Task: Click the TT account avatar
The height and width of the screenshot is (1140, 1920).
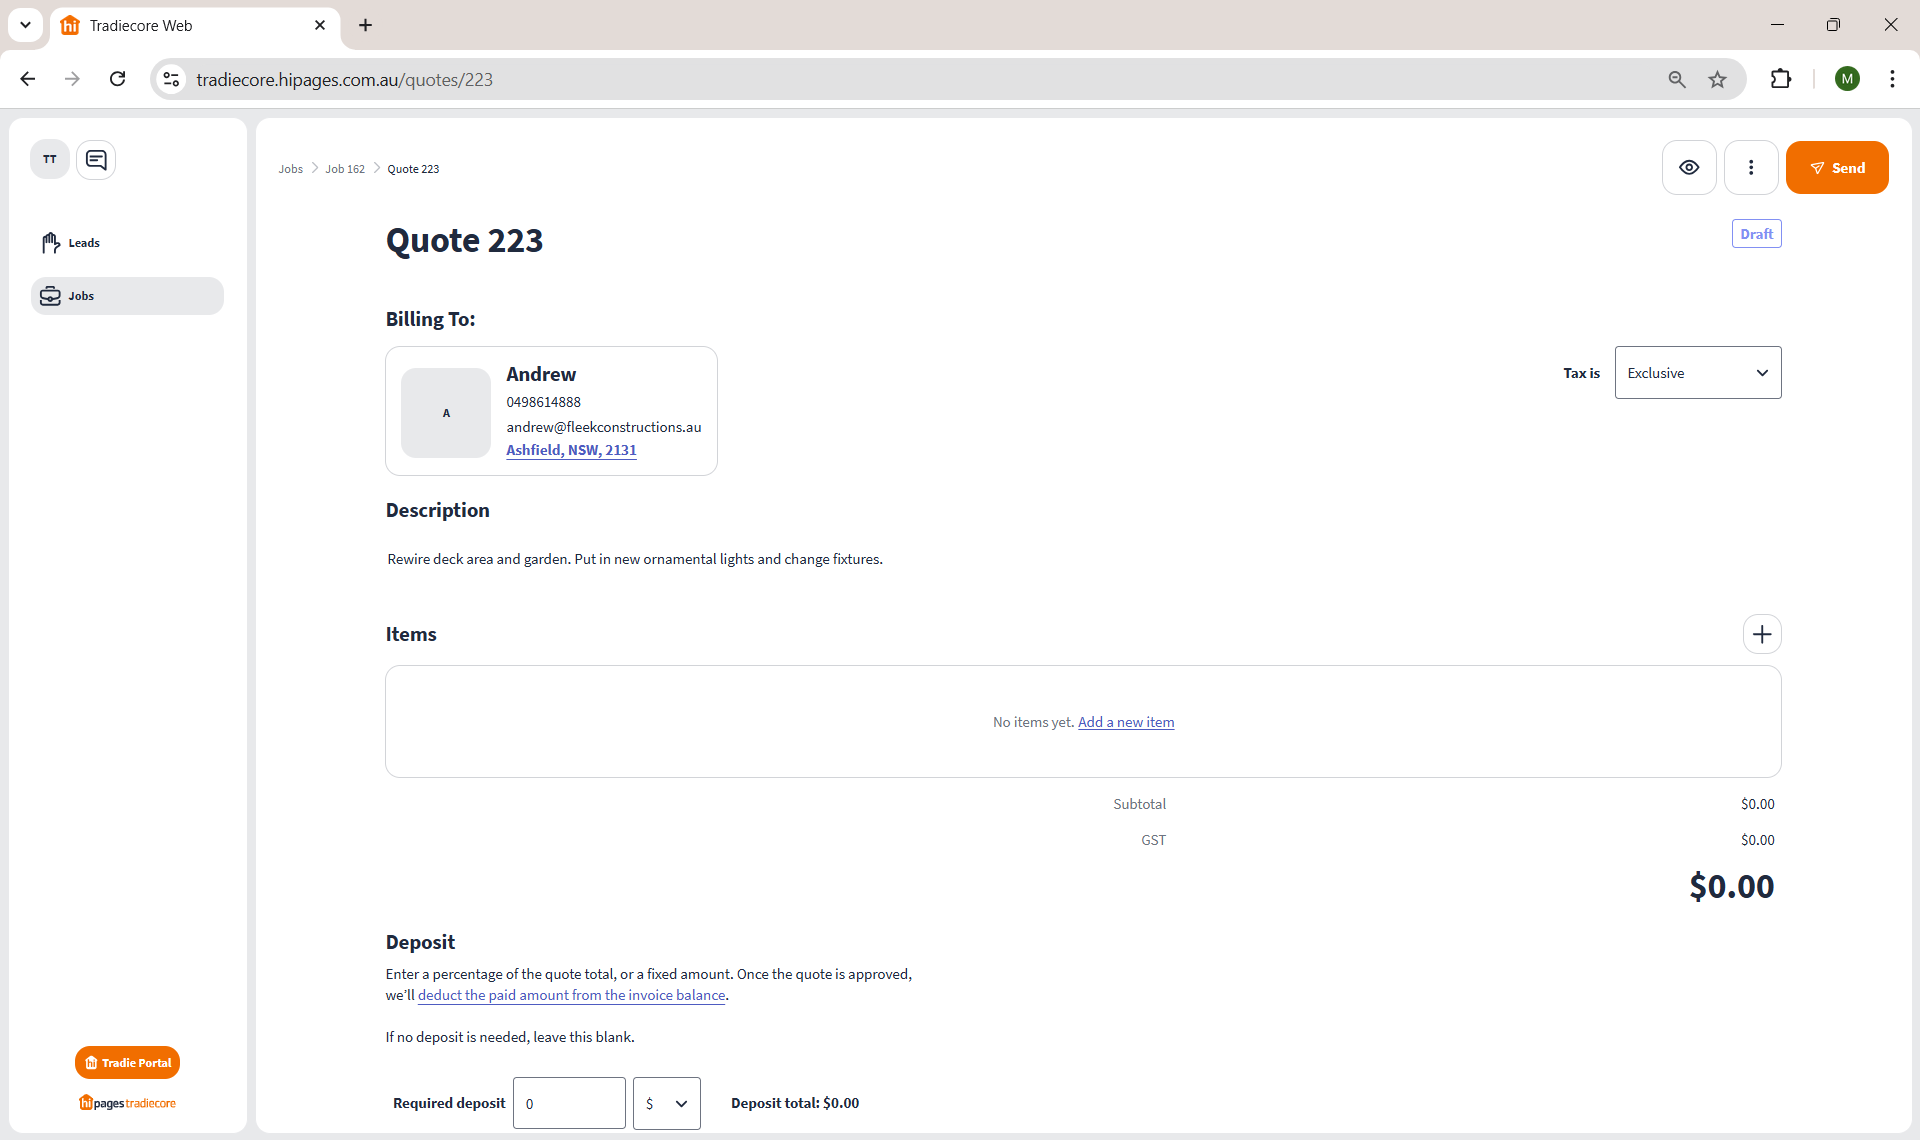Action: pos(50,160)
